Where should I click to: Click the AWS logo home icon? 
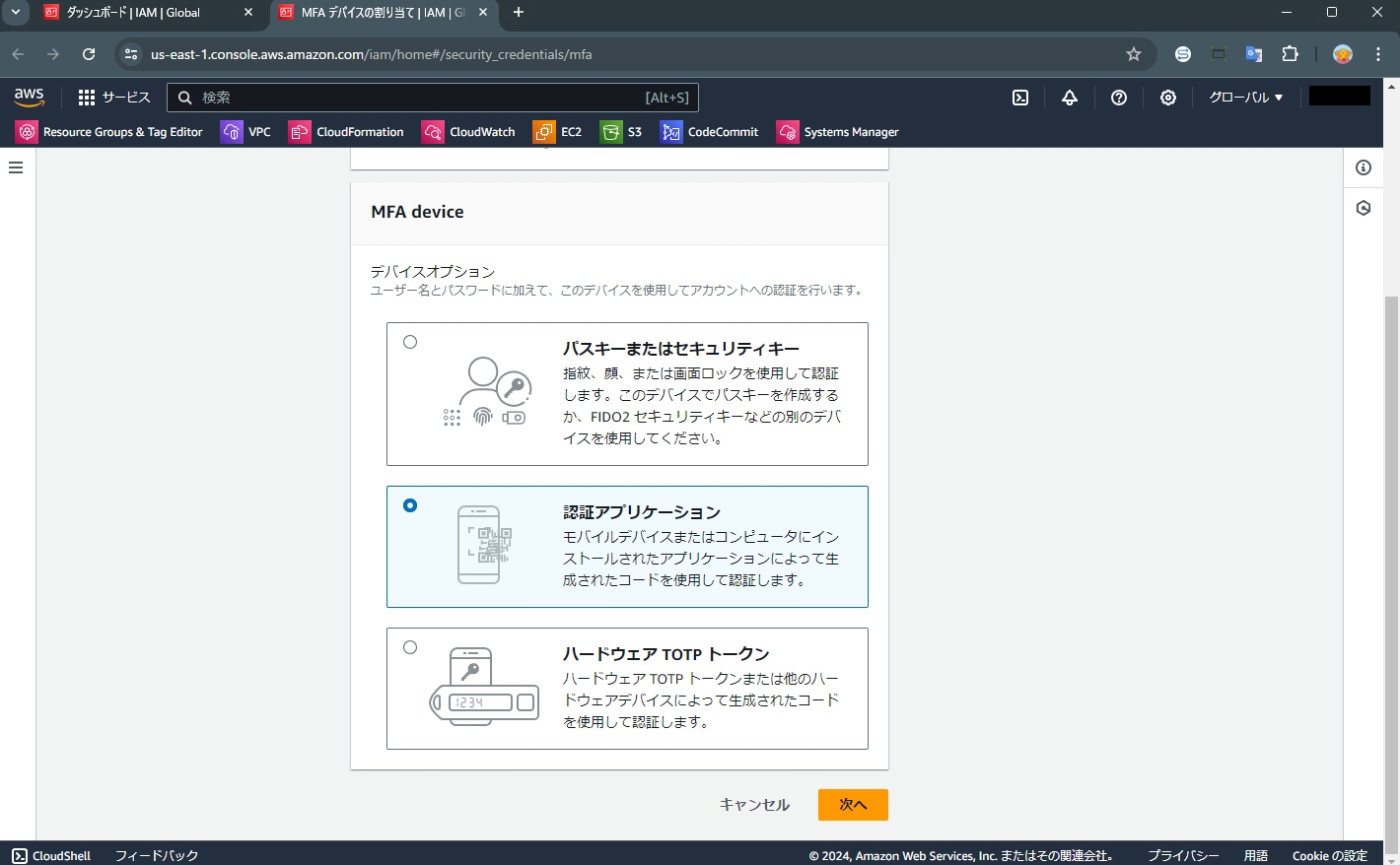[x=29, y=97]
